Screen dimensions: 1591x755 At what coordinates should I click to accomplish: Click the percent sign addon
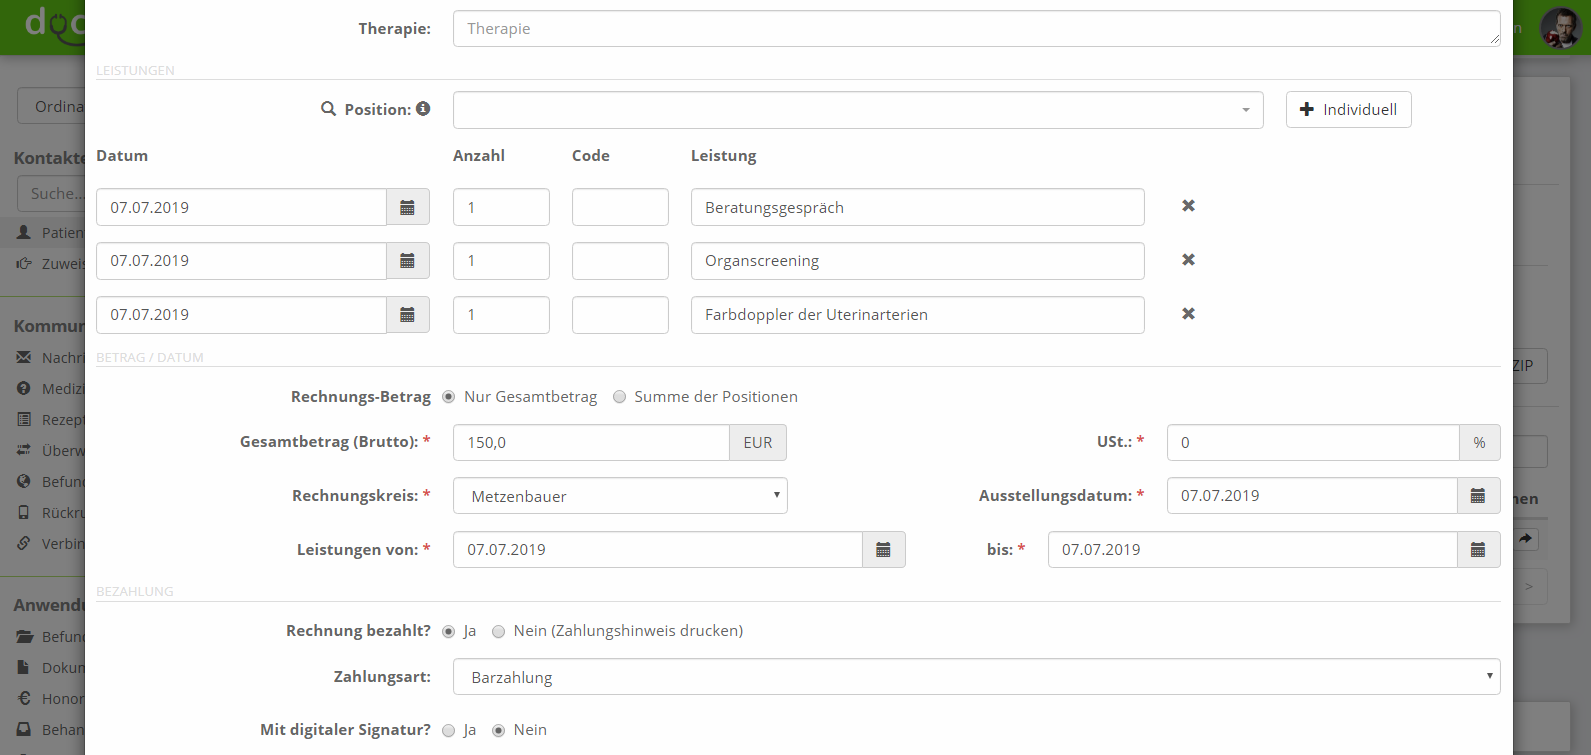coord(1480,443)
